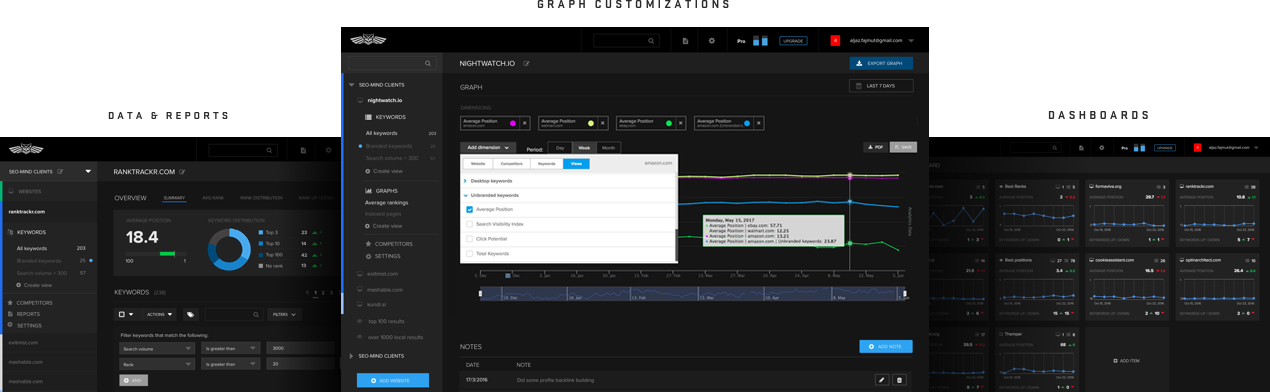This screenshot has height=392, width=1270.
Task: Open COMPETITORS section in center sidebar
Action: [x=393, y=244]
